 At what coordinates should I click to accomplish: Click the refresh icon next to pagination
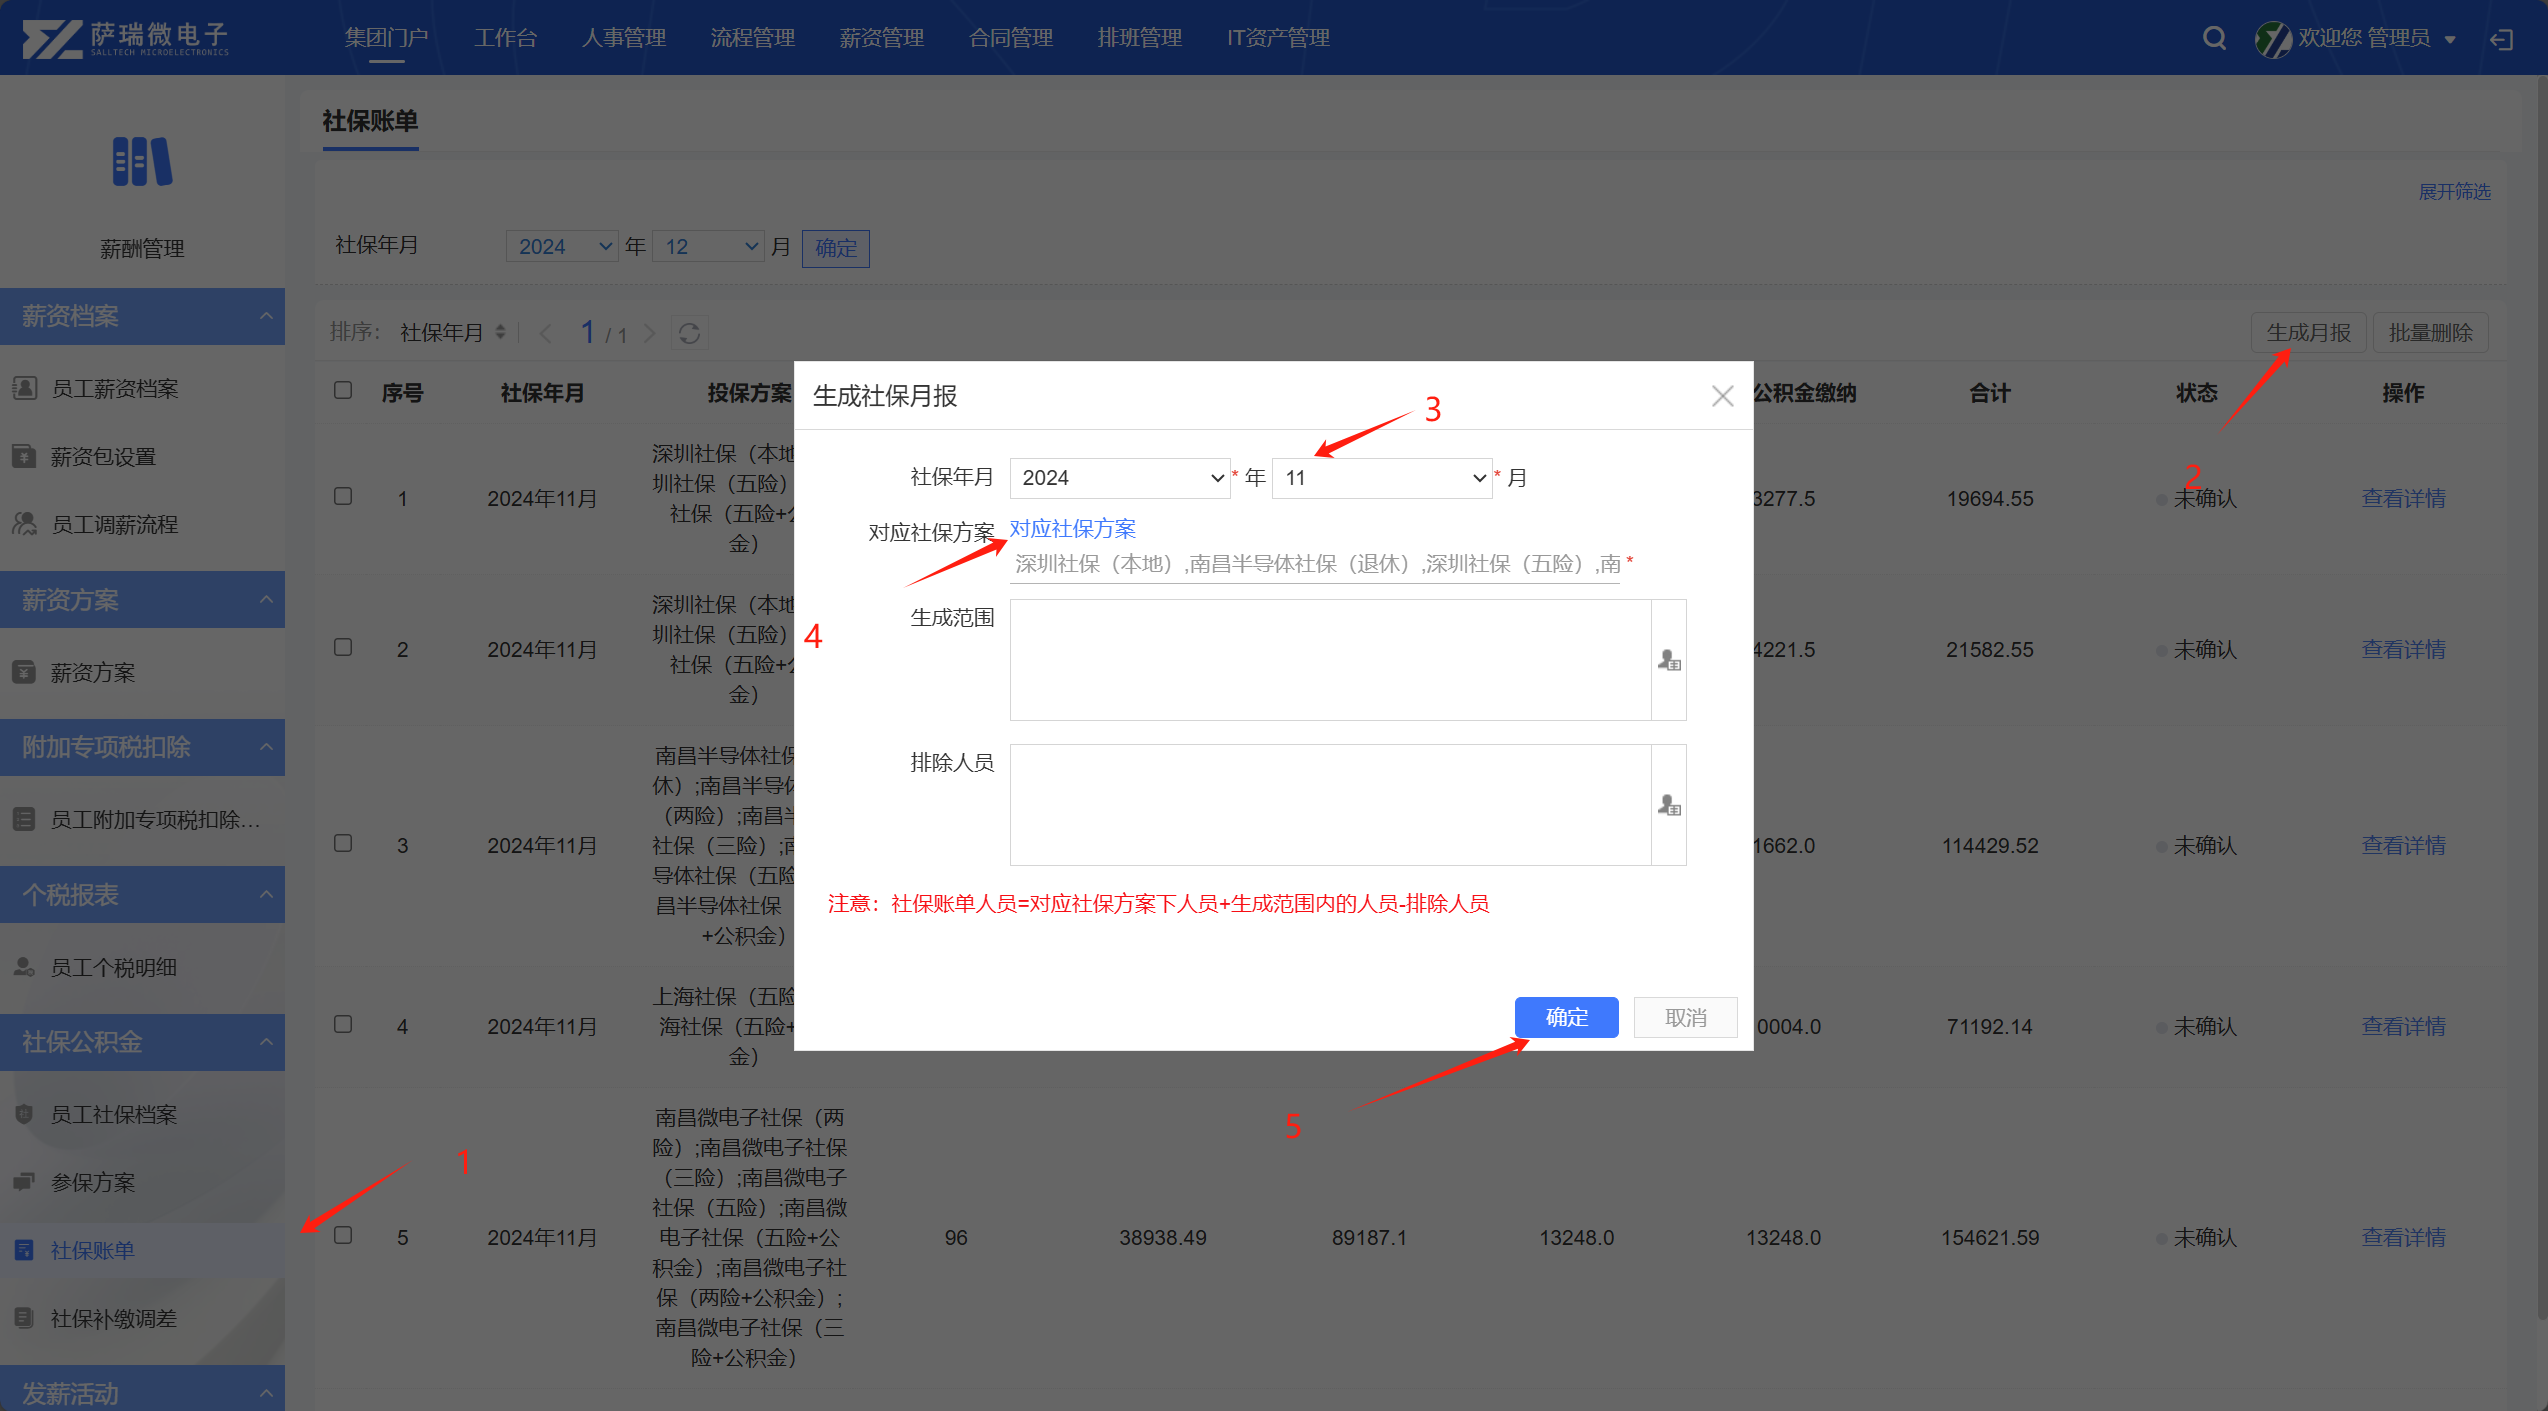(689, 333)
